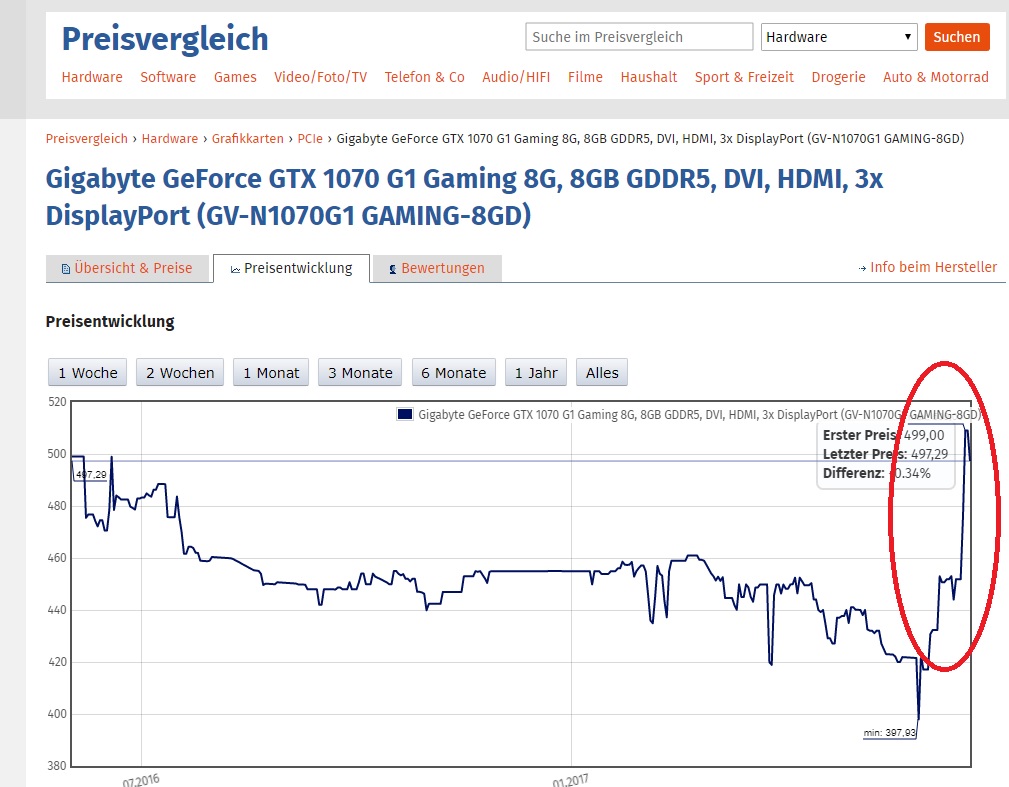
Task: Click the min: 397,93 marker label
Action: (x=889, y=733)
